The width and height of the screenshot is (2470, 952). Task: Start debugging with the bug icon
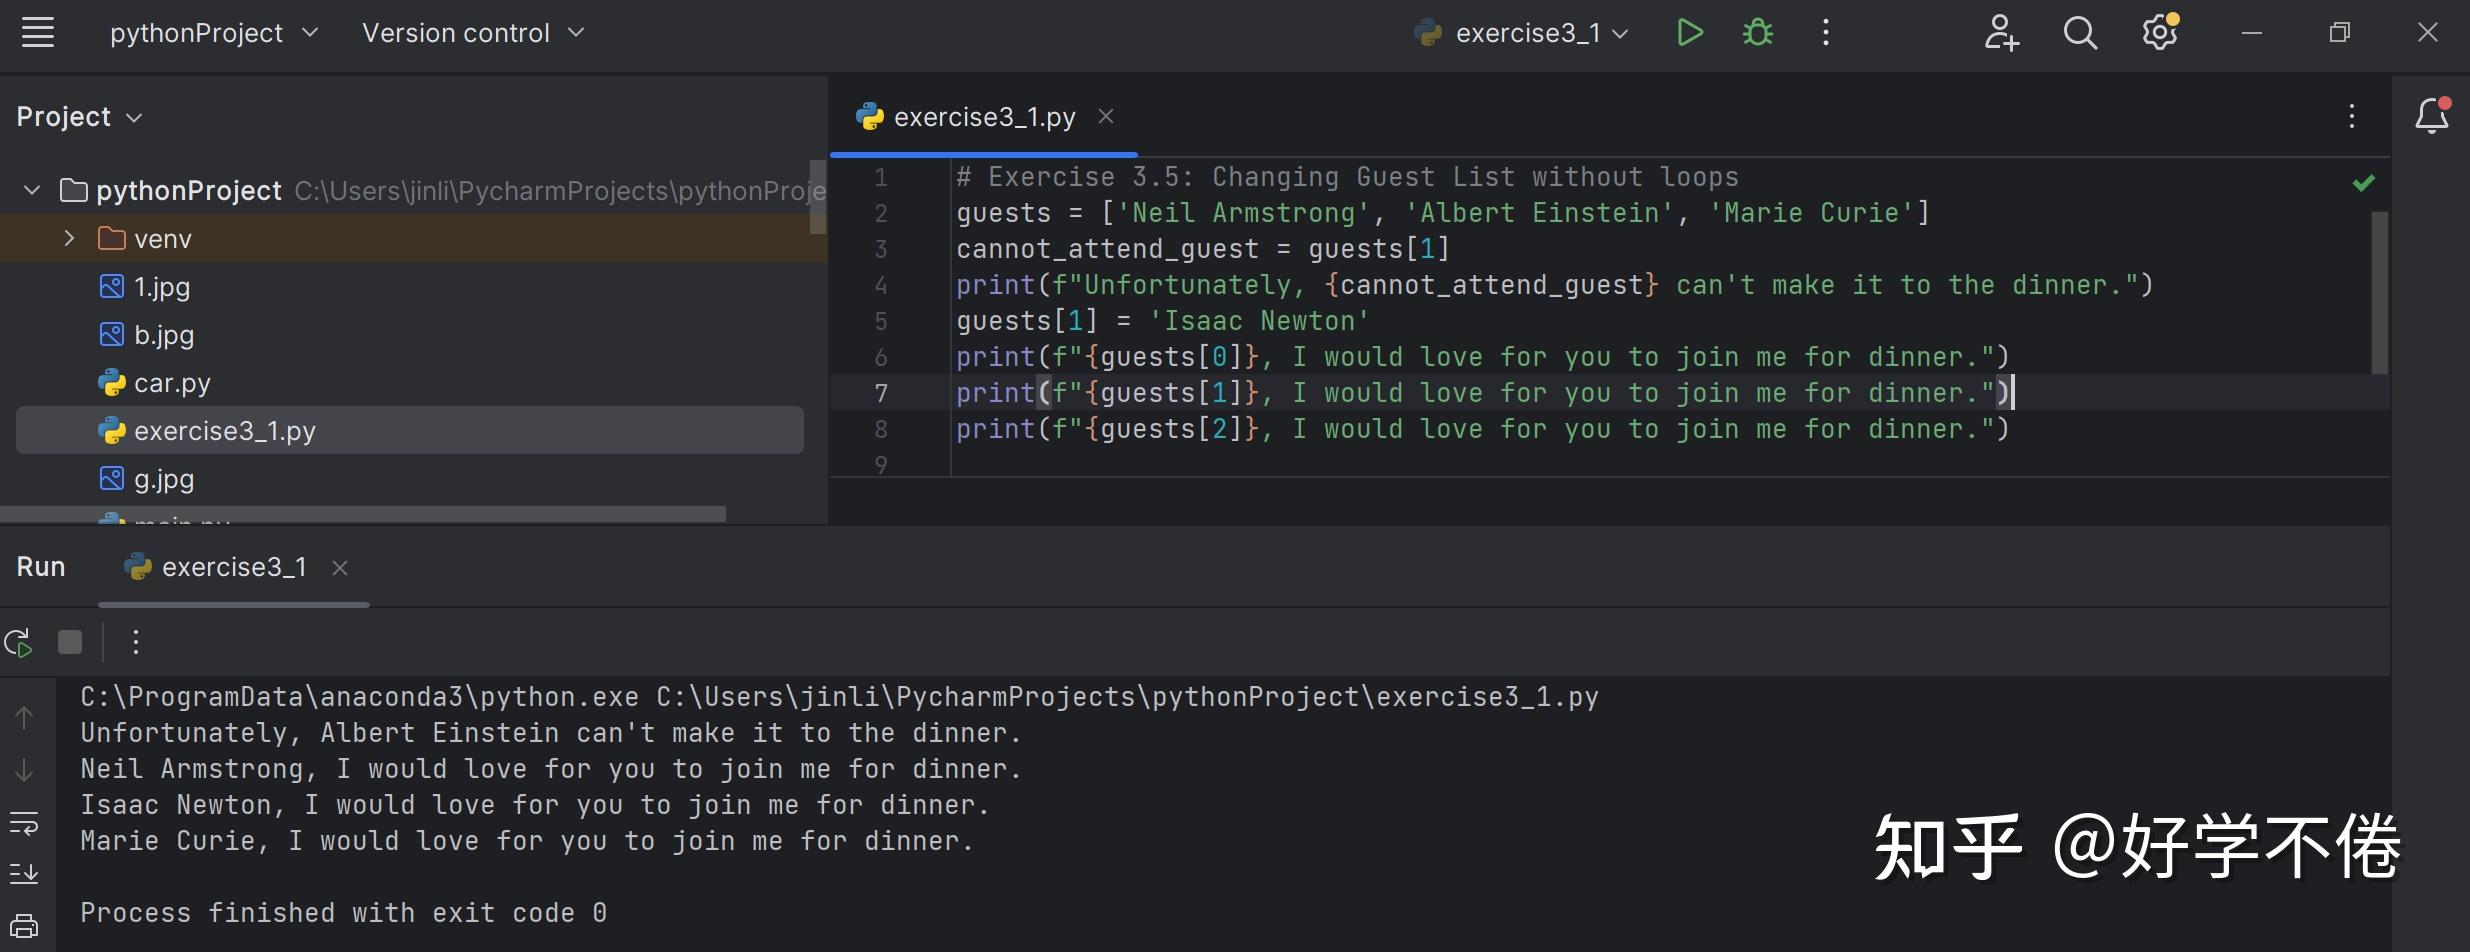click(1757, 33)
